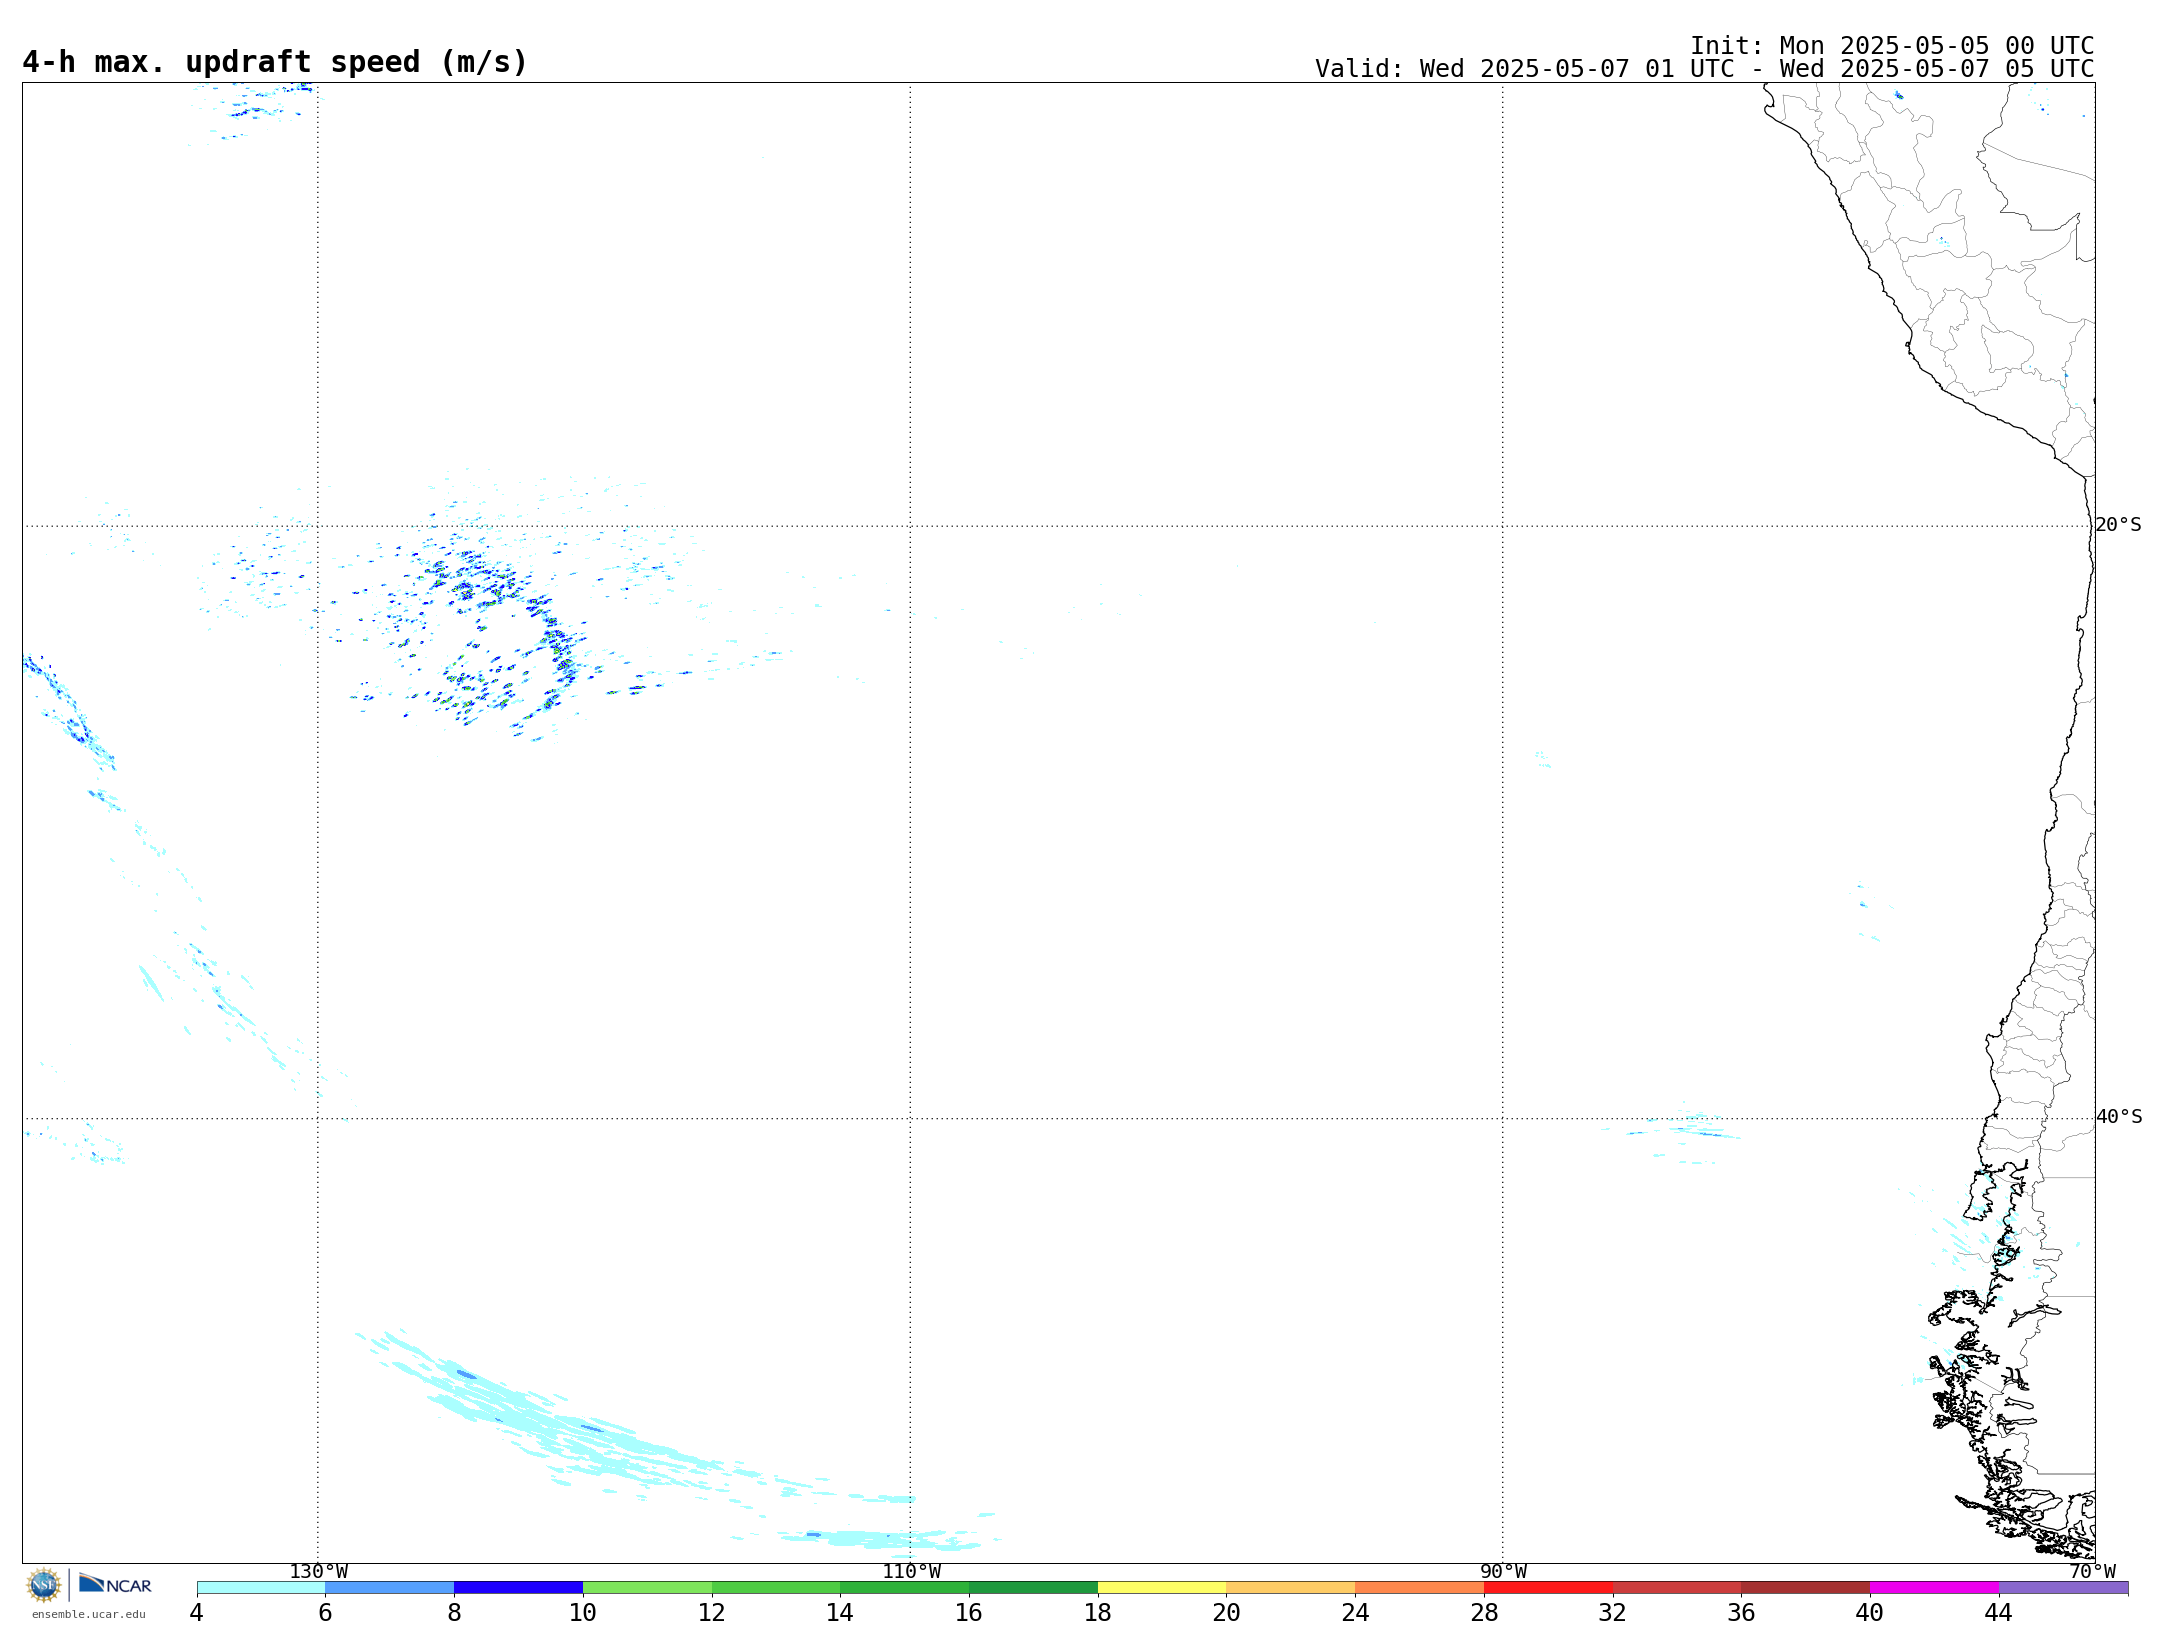Click the NCAR logo
Screen dimensions: 2160x1626
(115, 1584)
